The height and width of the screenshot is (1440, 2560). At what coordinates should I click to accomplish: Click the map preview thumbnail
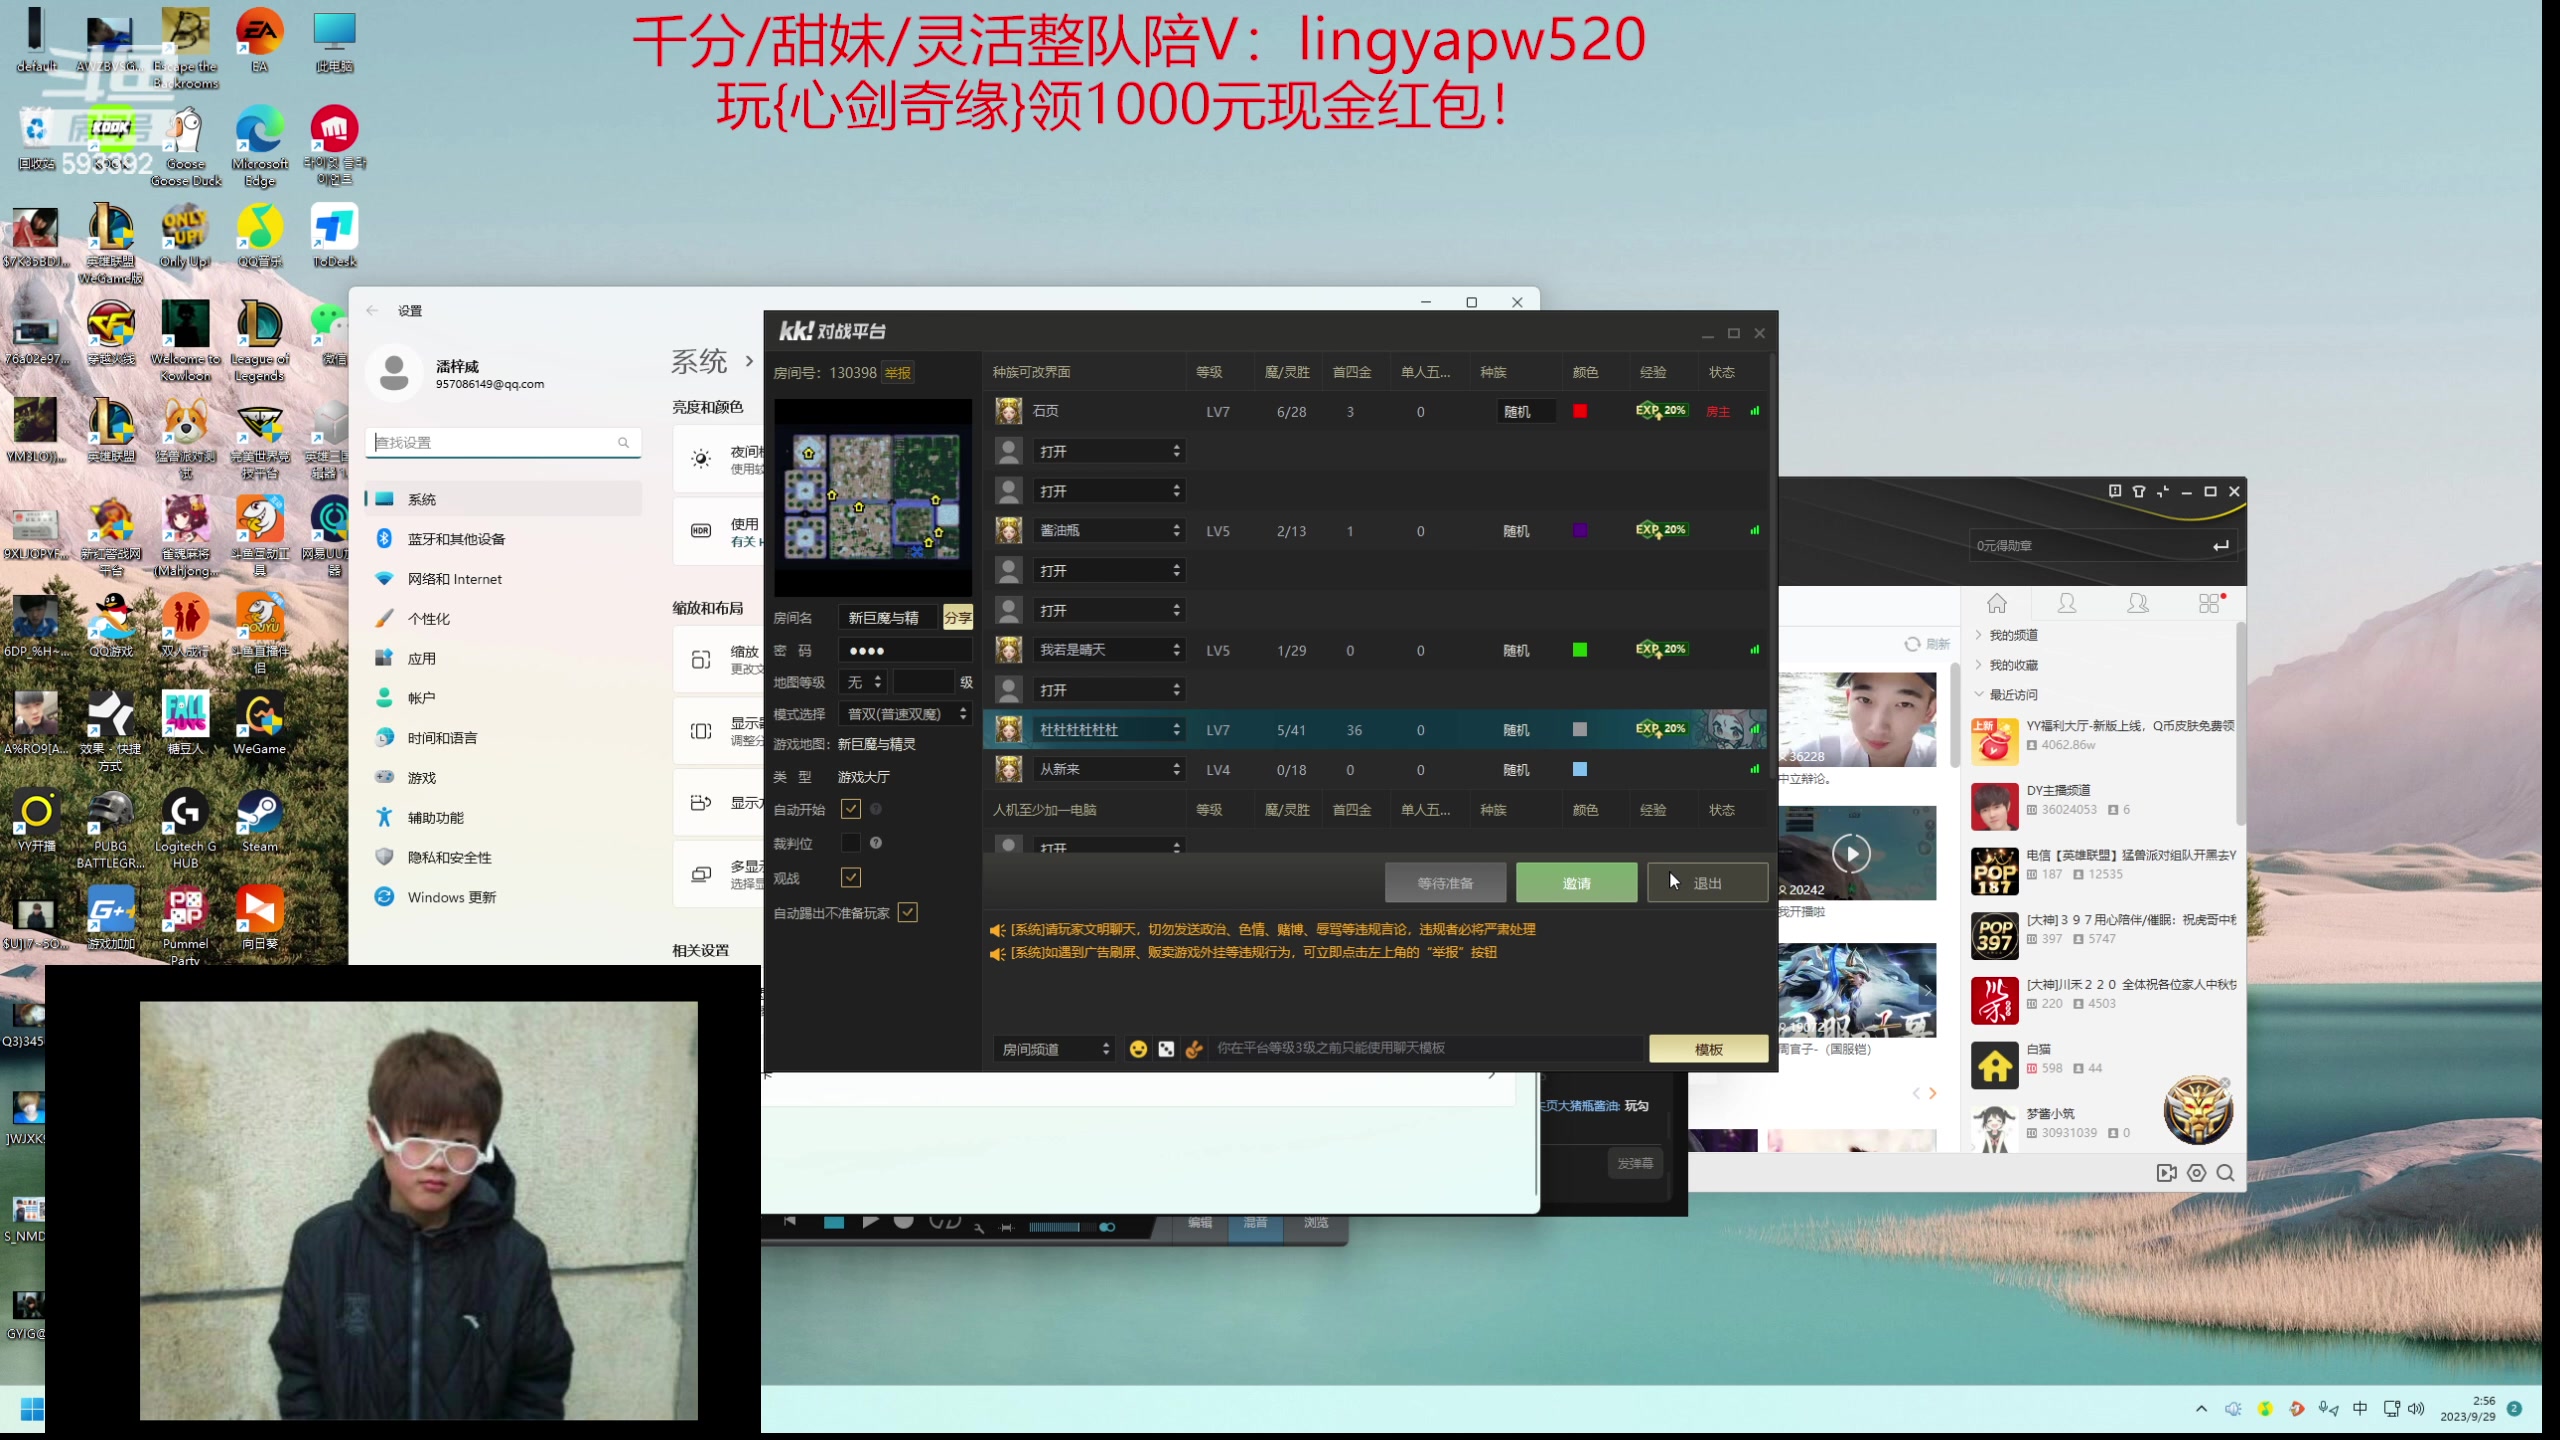tap(872, 497)
